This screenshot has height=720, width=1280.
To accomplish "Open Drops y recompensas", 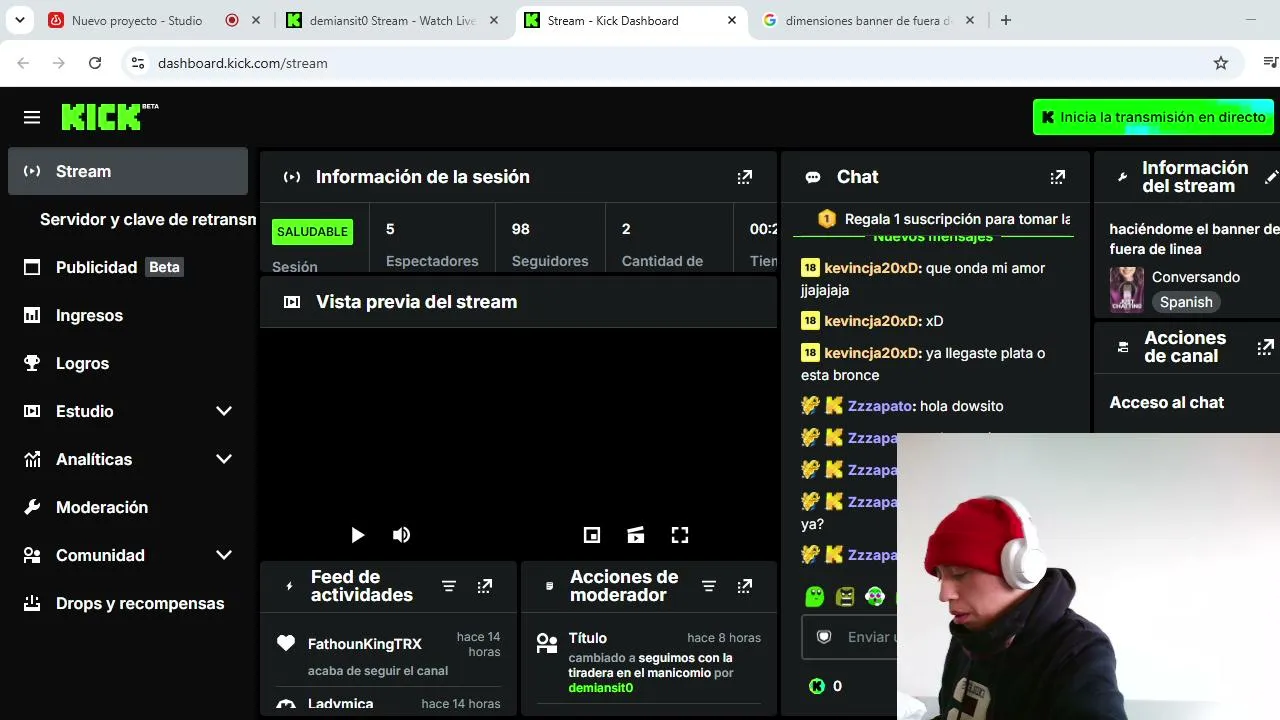I will click(x=128, y=603).
